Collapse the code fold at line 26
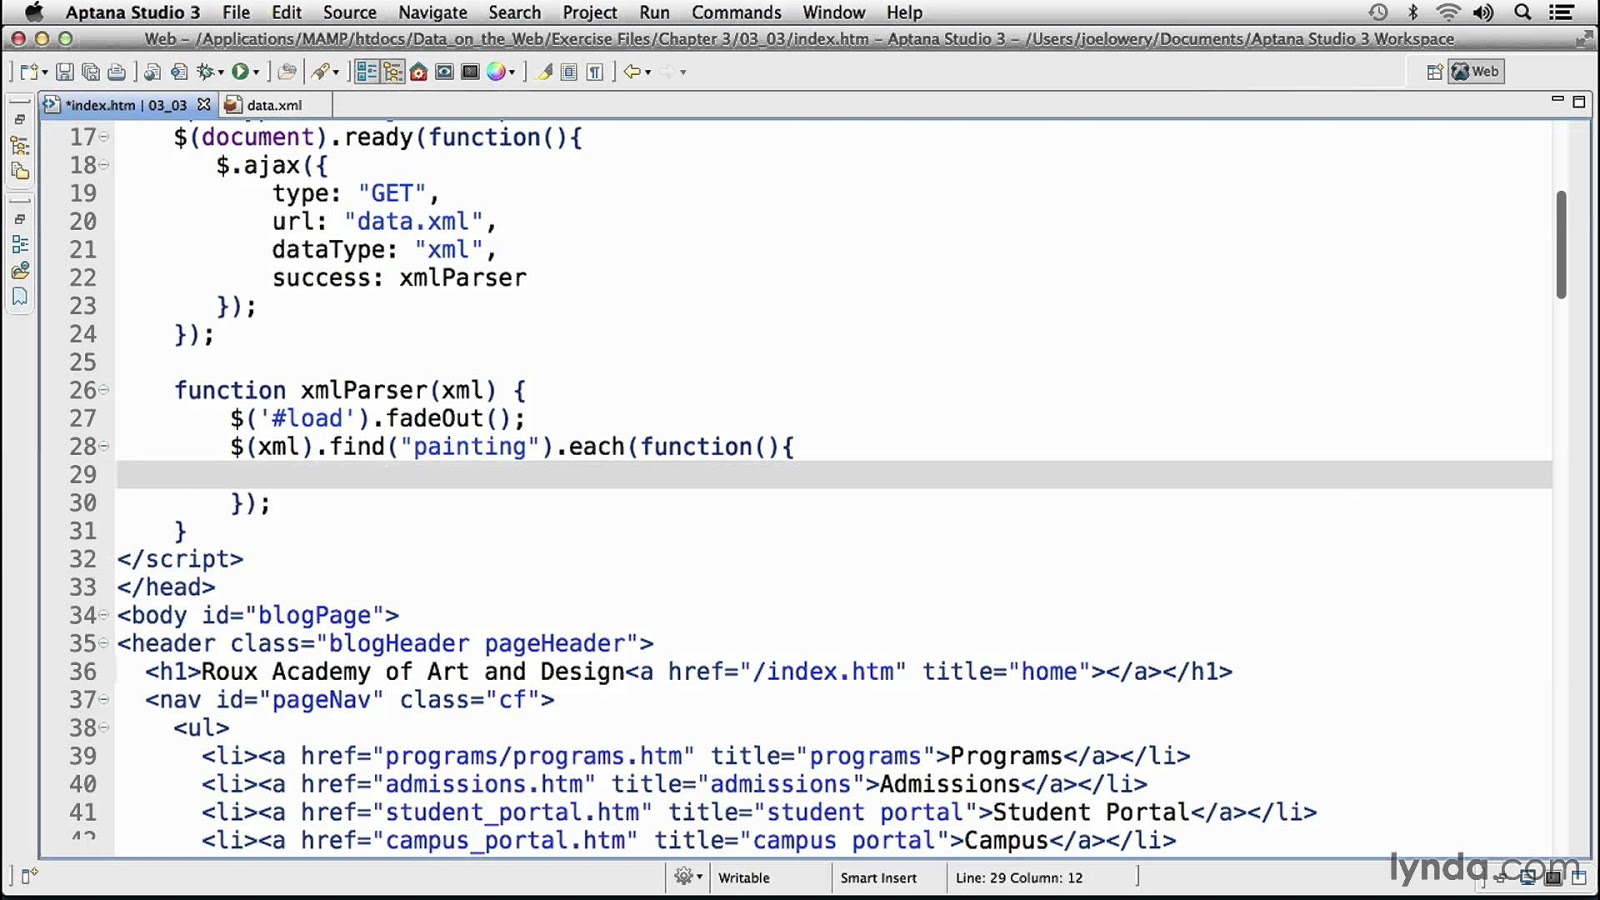 pyautogui.click(x=104, y=390)
